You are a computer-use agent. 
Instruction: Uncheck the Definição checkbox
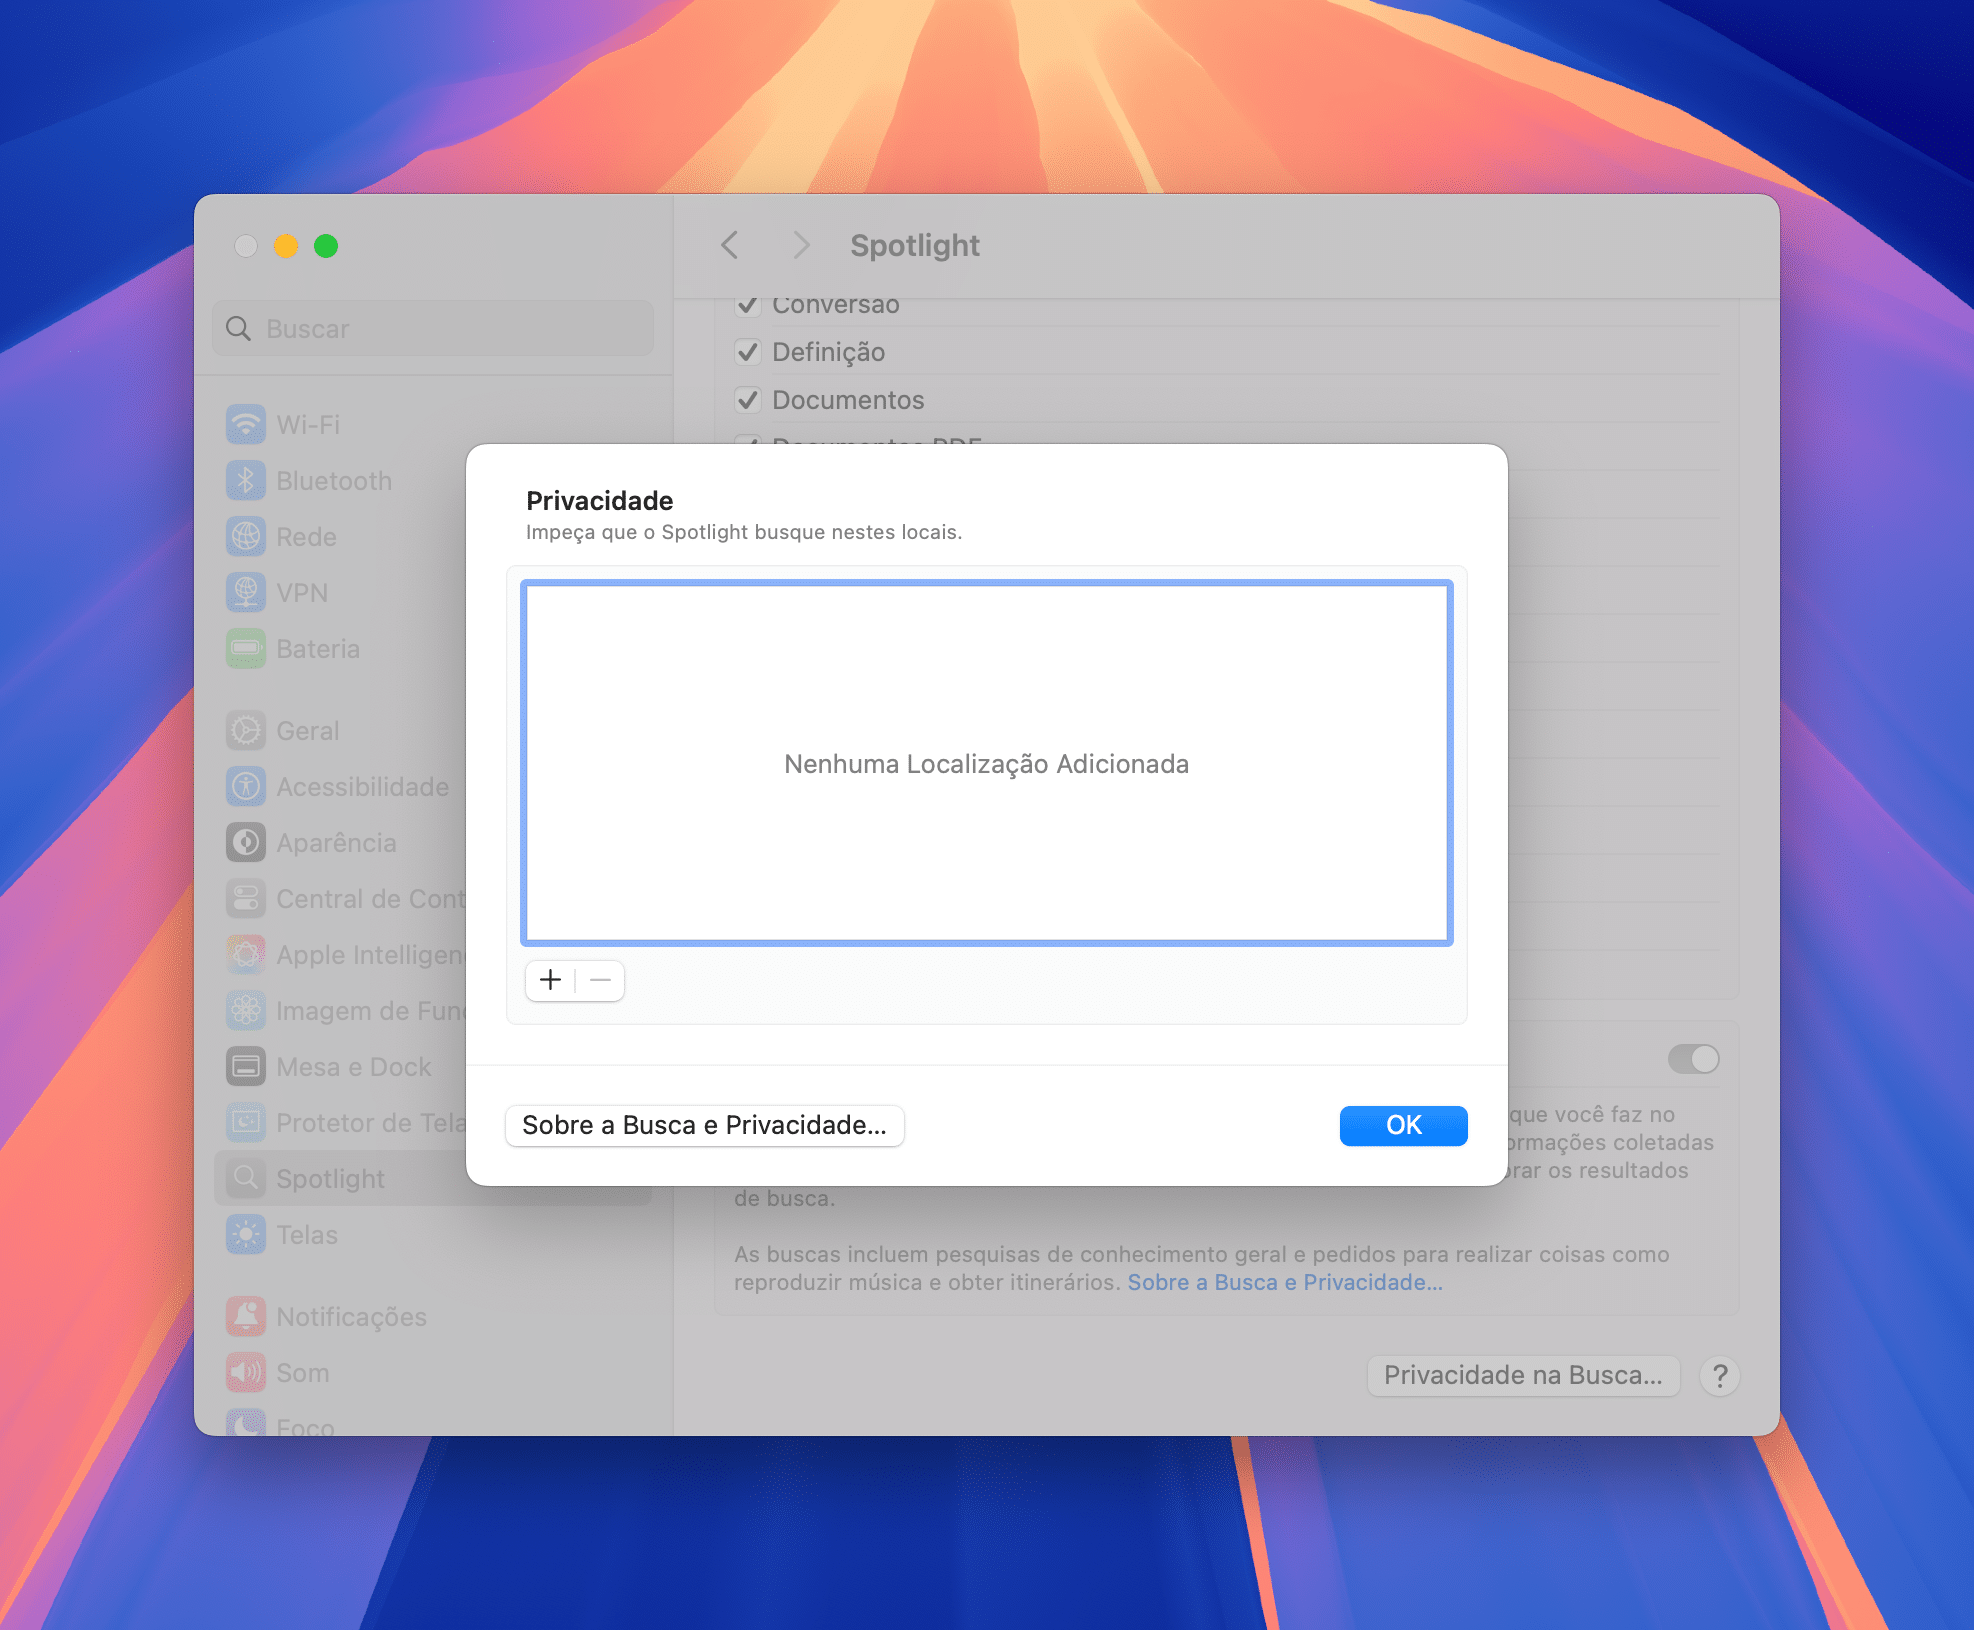point(747,352)
